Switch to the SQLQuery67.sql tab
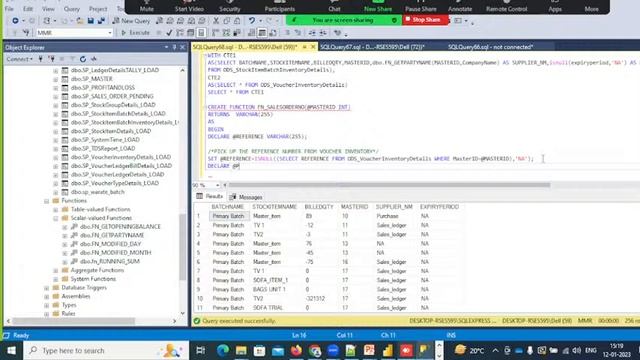640x360 pixels. [372, 47]
